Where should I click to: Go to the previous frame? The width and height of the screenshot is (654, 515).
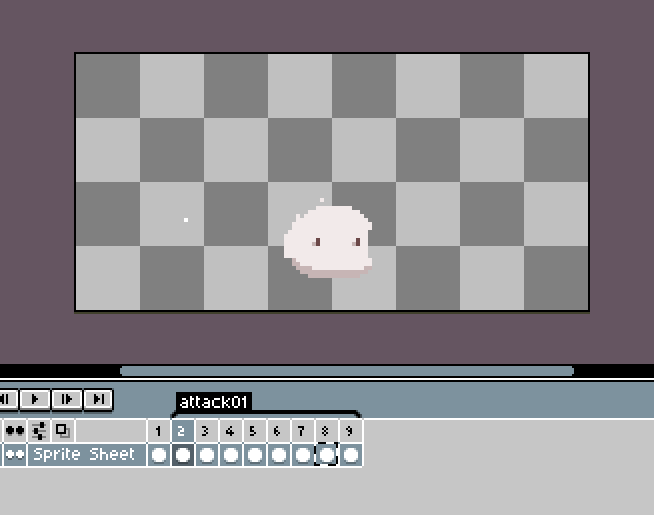[x=7, y=399]
